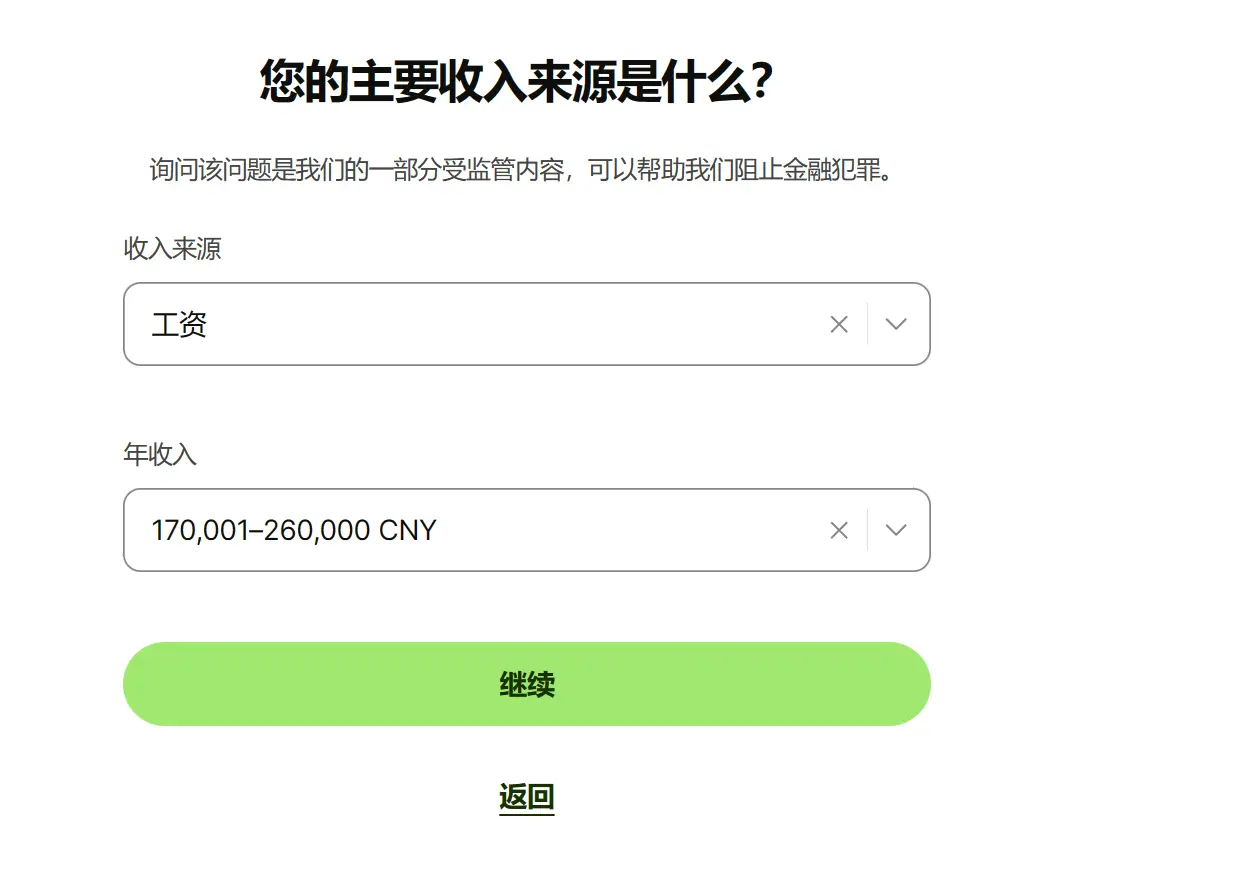The height and width of the screenshot is (871, 1255).
Task: Clear the 年收入 selection with X icon
Action: (x=839, y=530)
